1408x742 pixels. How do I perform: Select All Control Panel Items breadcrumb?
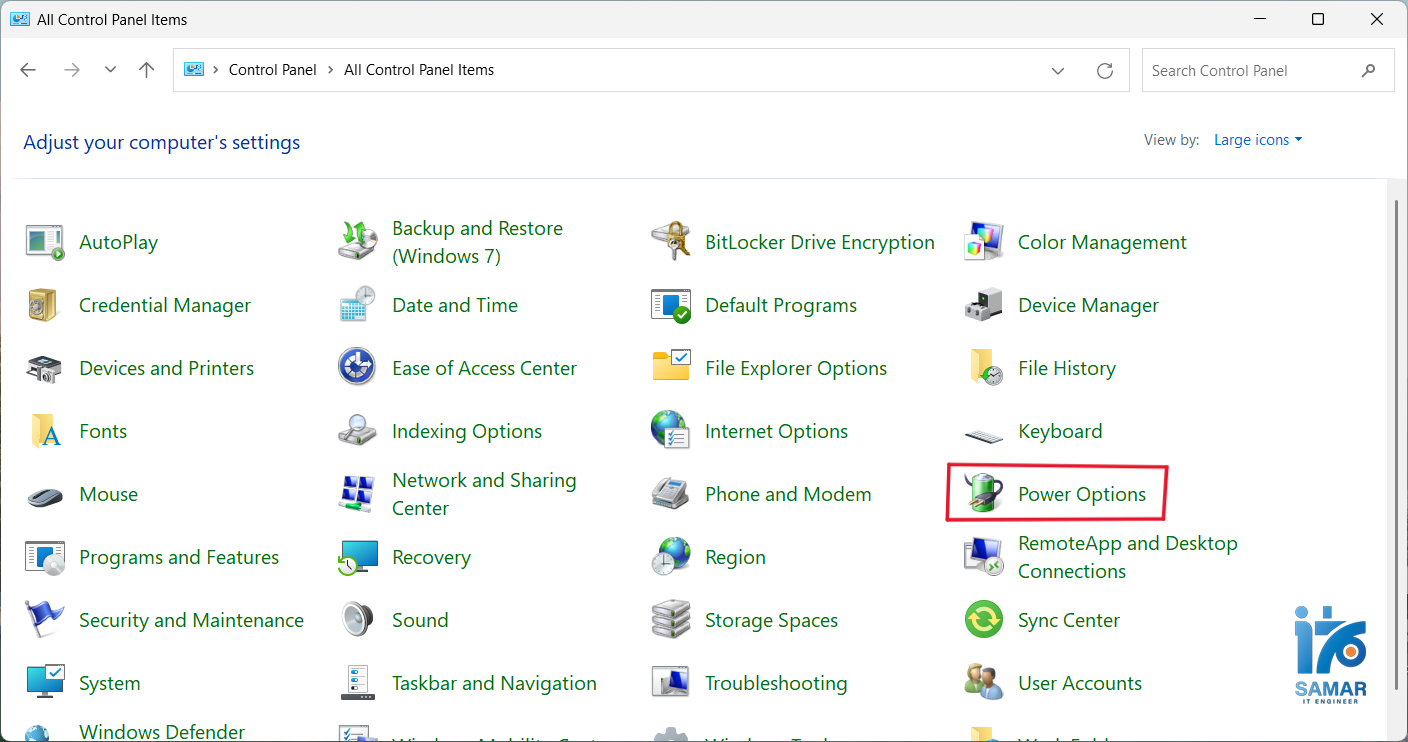(x=419, y=70)
